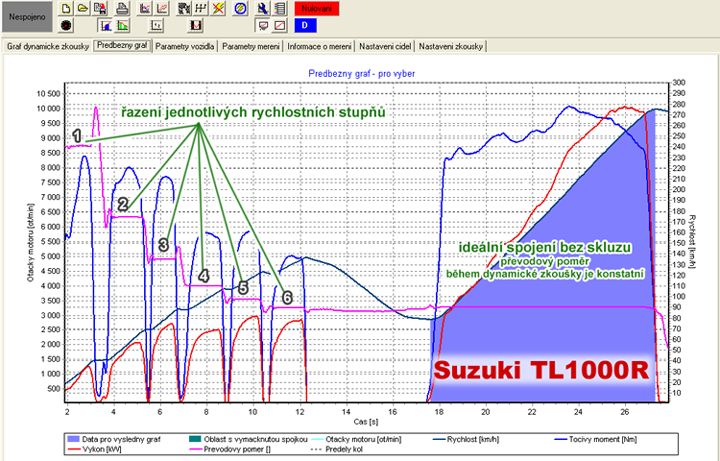Switch to Graf dynamicke zkousky tab

coord(48,46)
